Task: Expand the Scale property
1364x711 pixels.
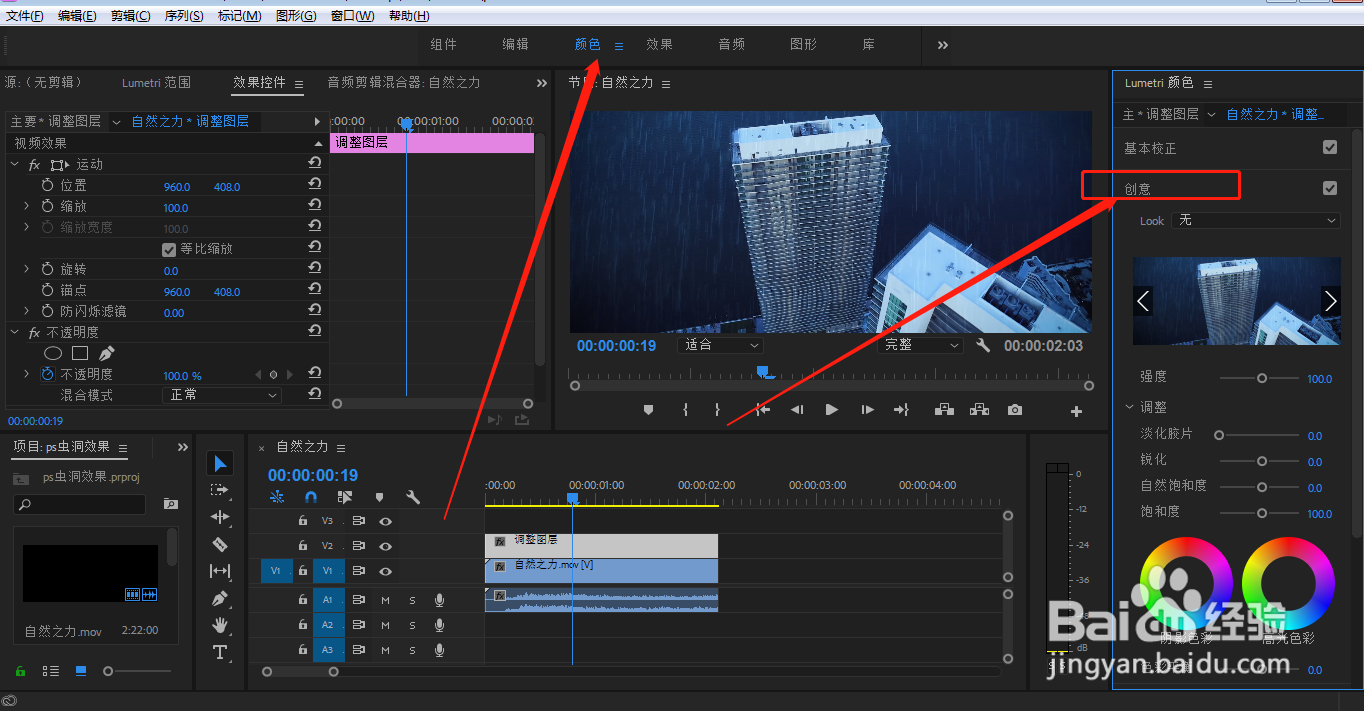Action: pos(27,206)
